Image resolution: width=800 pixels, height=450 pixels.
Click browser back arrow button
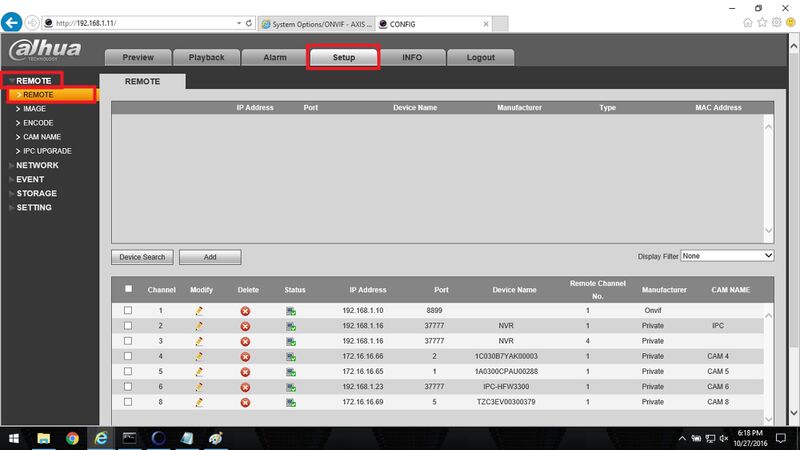[x=11, y=22]
